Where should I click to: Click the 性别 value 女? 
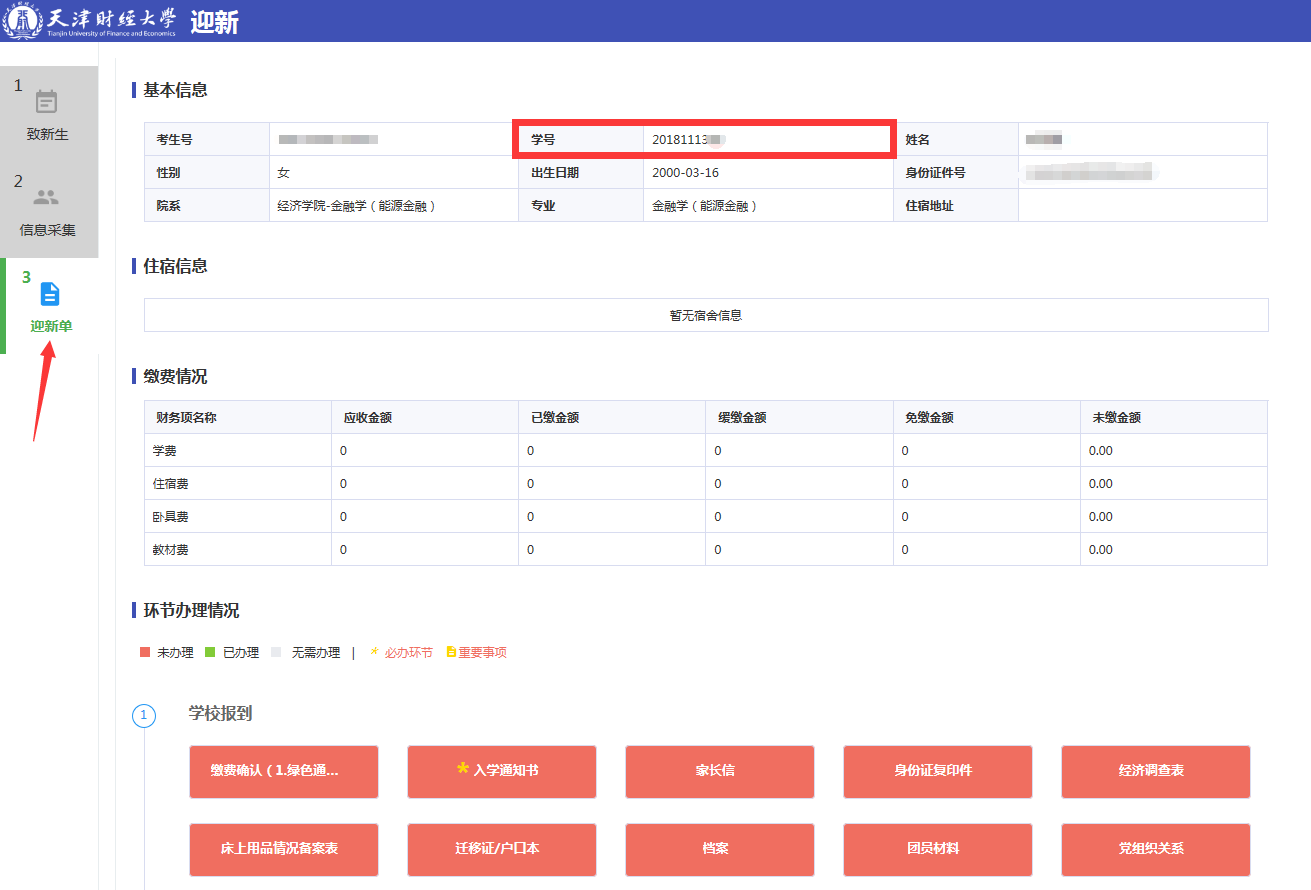[283, 173]
